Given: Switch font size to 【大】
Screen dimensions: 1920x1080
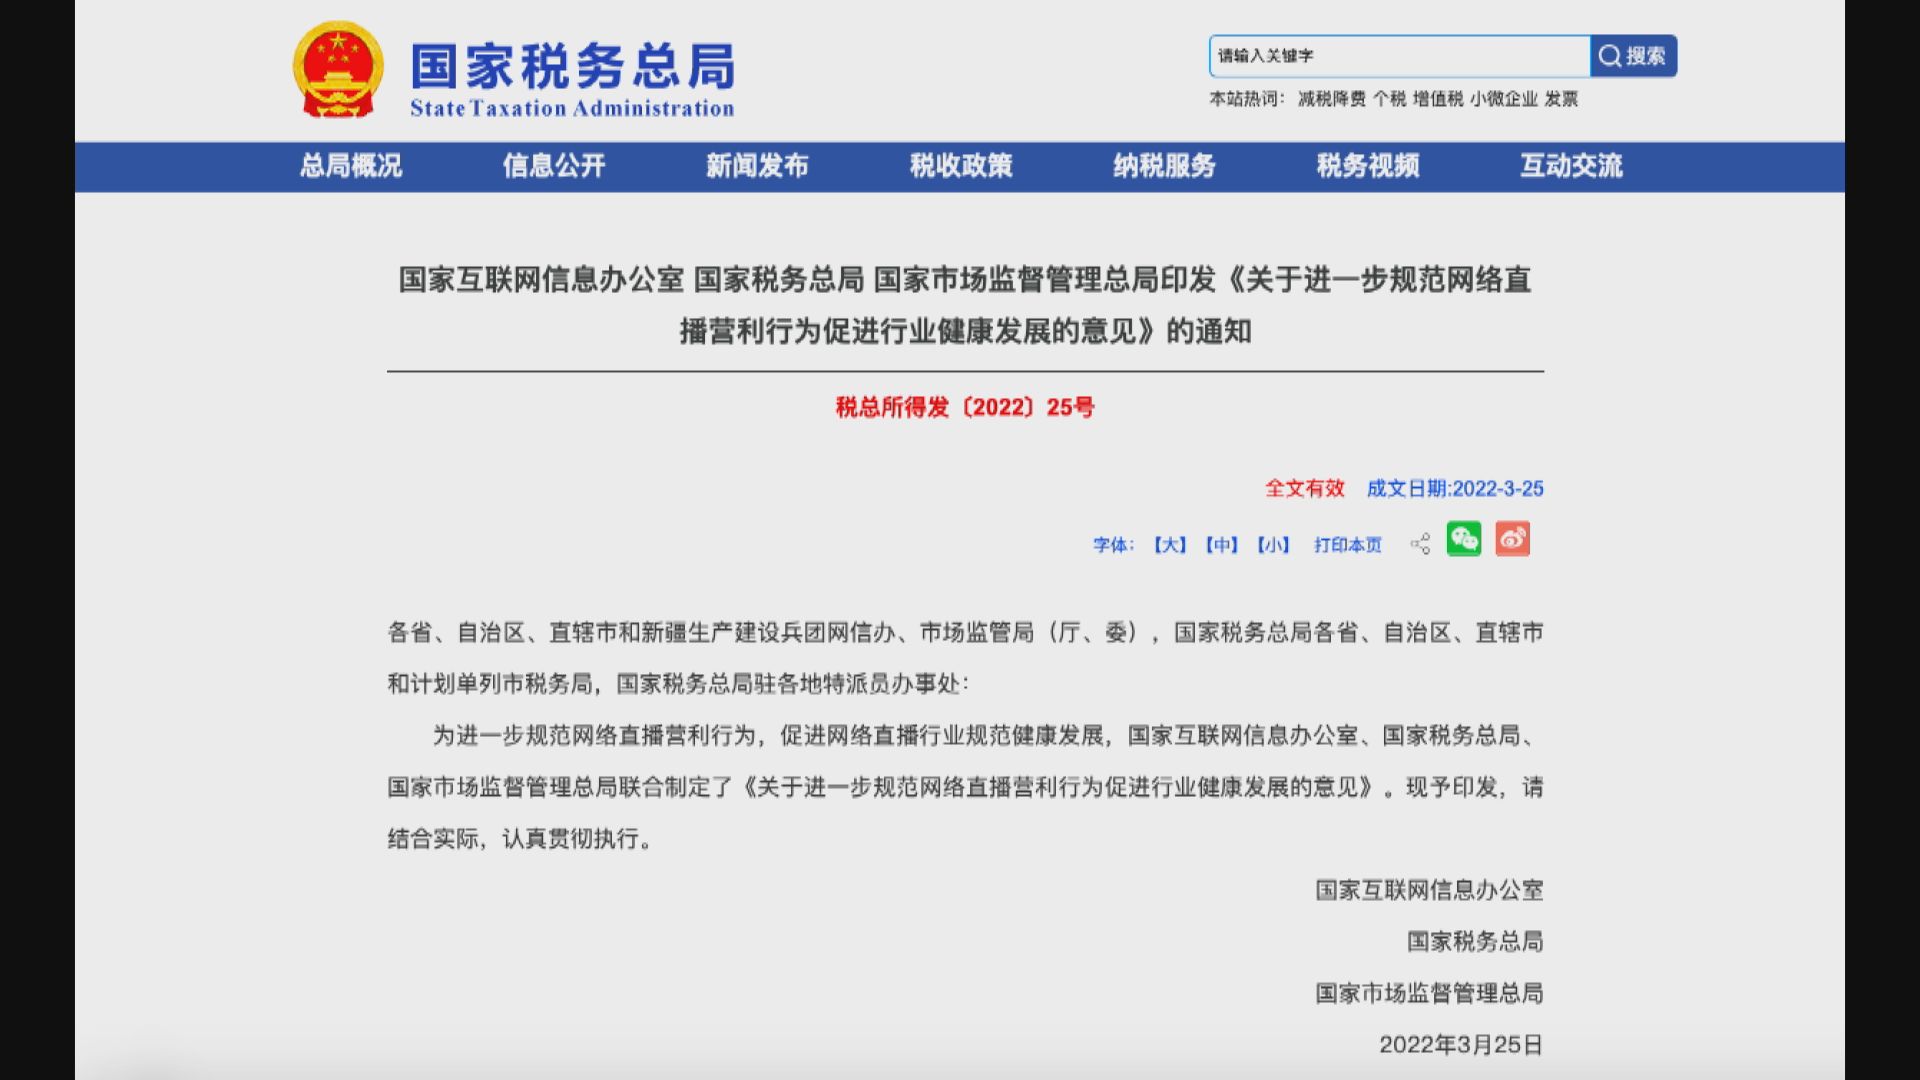Looking at the screenshot, I should pyautogui.click(x=1170, y=544).
